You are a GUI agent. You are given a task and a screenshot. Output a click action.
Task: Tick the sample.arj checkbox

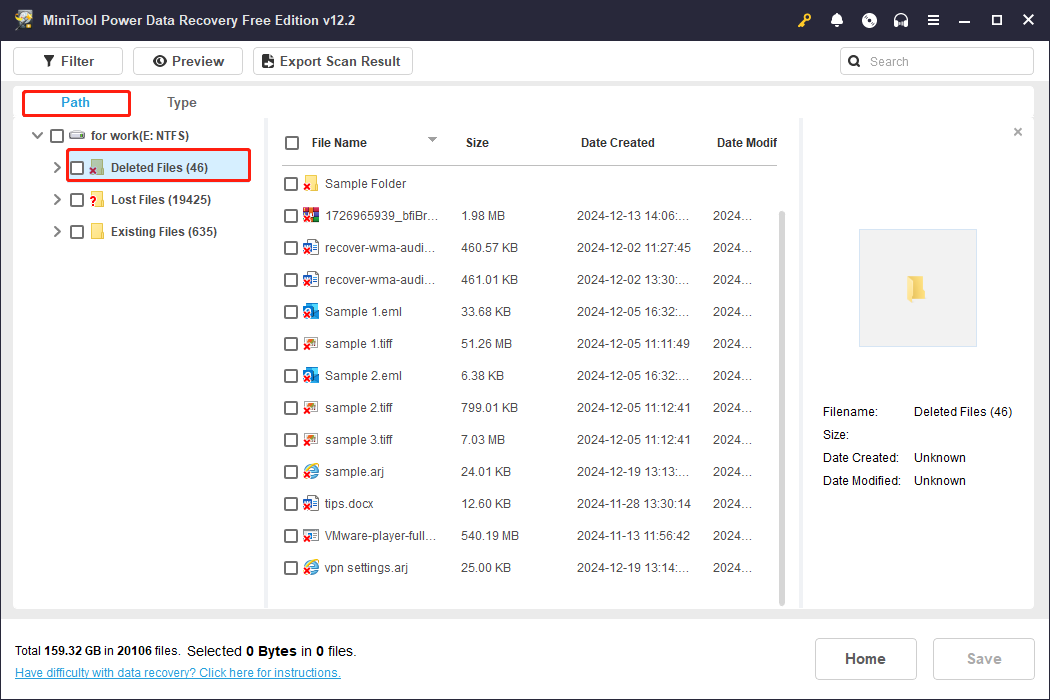[291, 472]
